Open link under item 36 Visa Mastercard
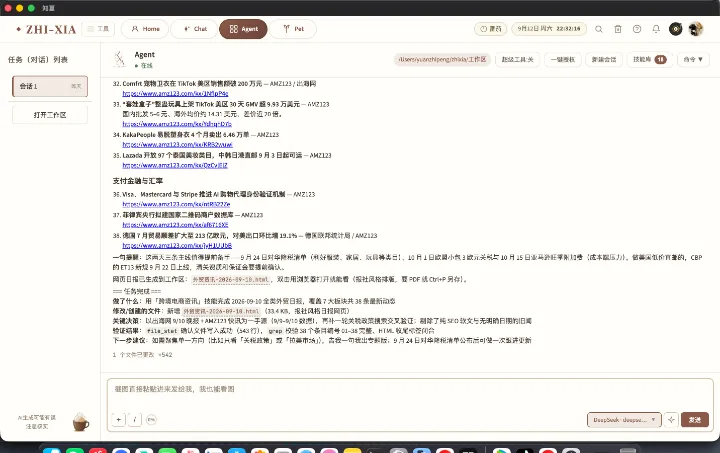The width and height of the screenshot is (720, 453). [x=176, y=204]
